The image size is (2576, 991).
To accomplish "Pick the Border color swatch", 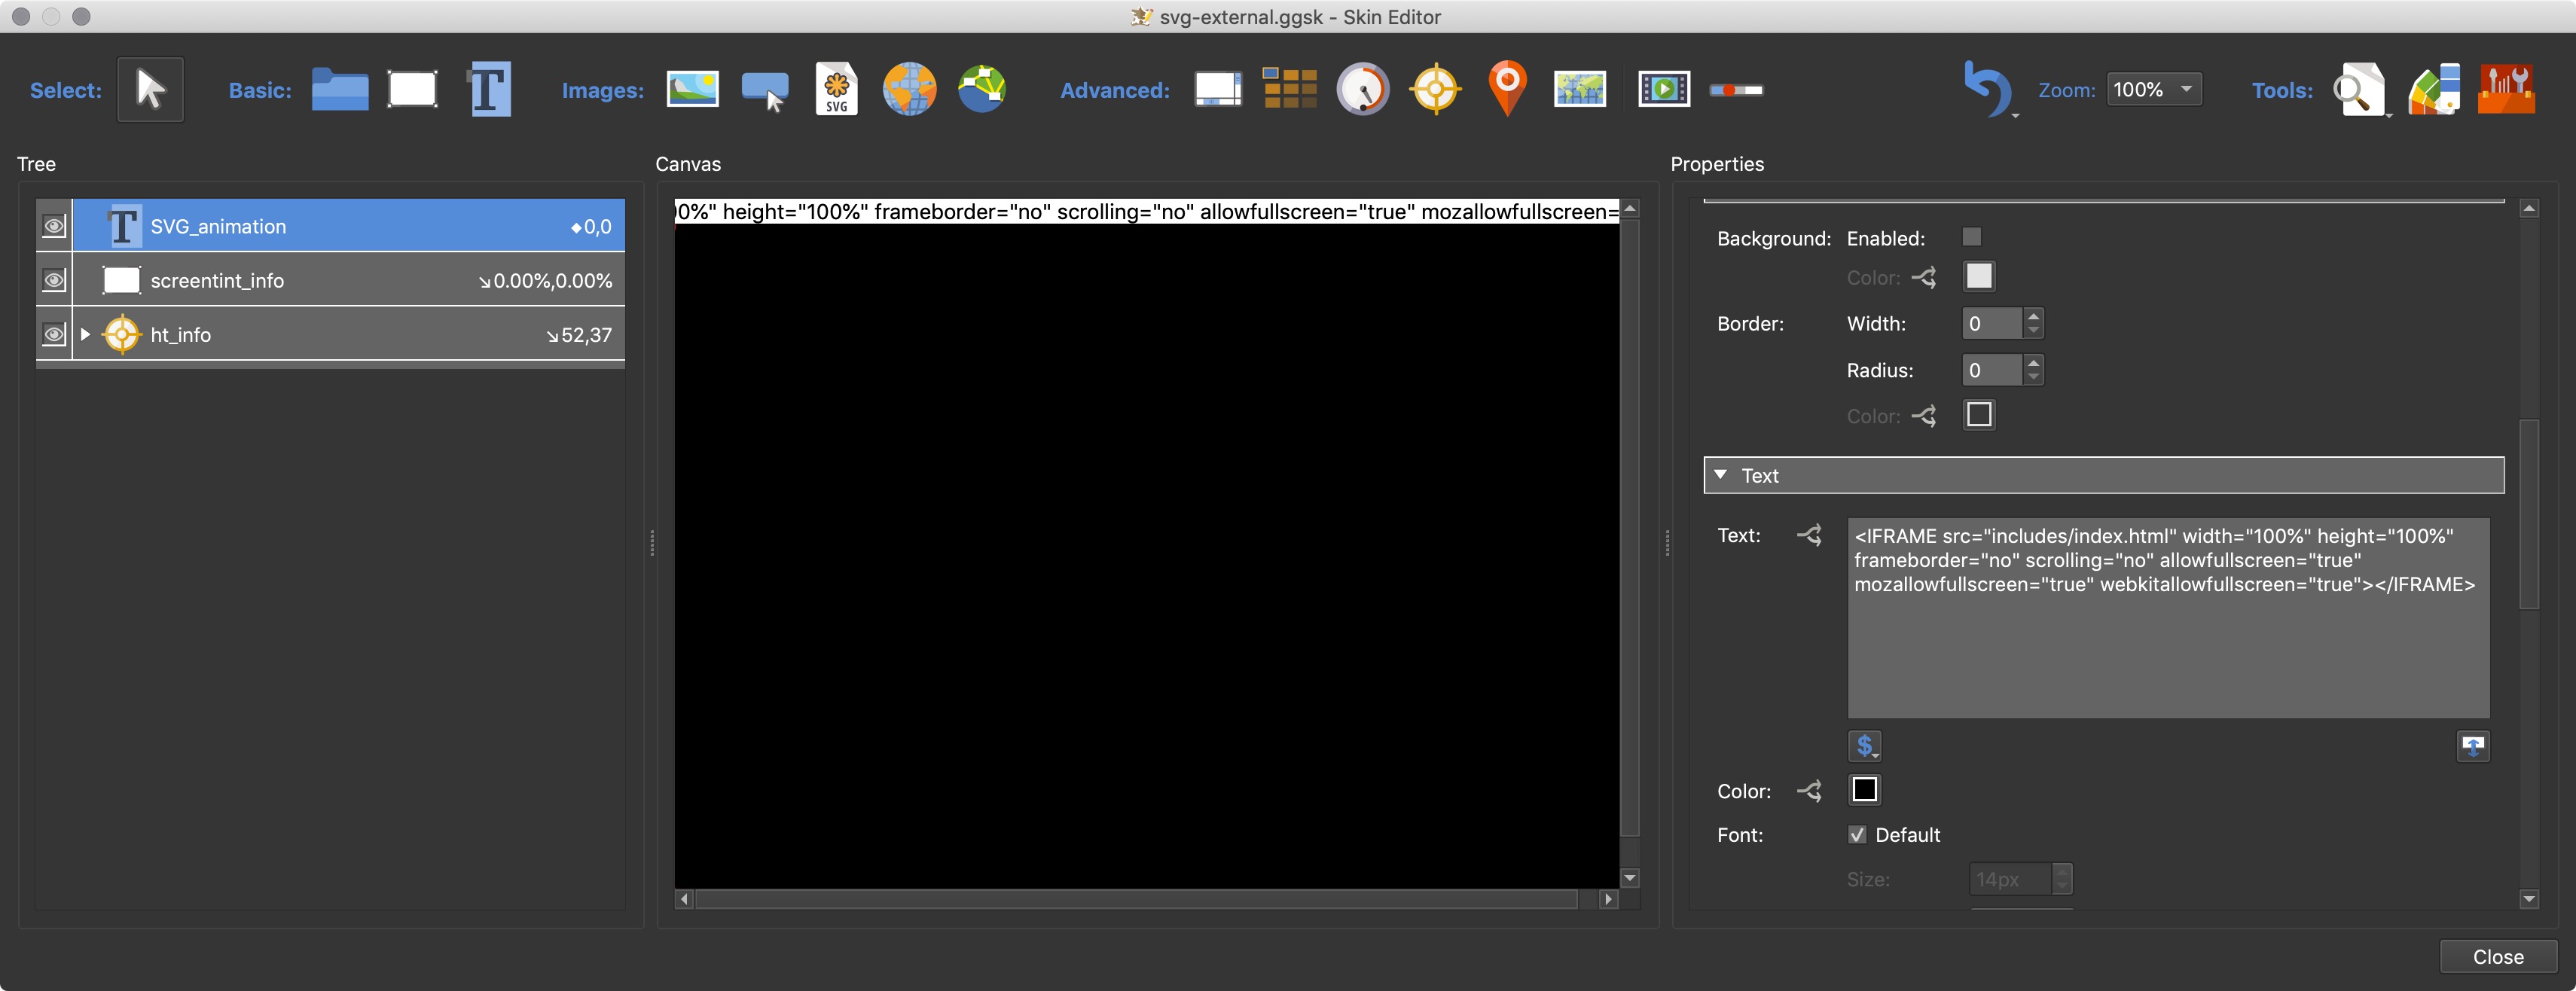I will point(1978,415).
